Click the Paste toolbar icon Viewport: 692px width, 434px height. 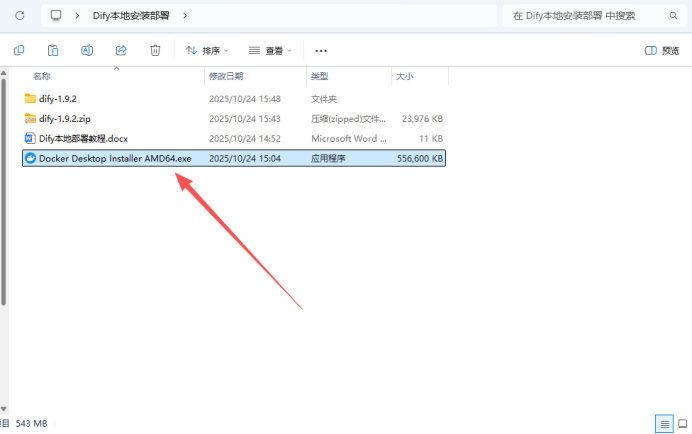coord(53,50)
